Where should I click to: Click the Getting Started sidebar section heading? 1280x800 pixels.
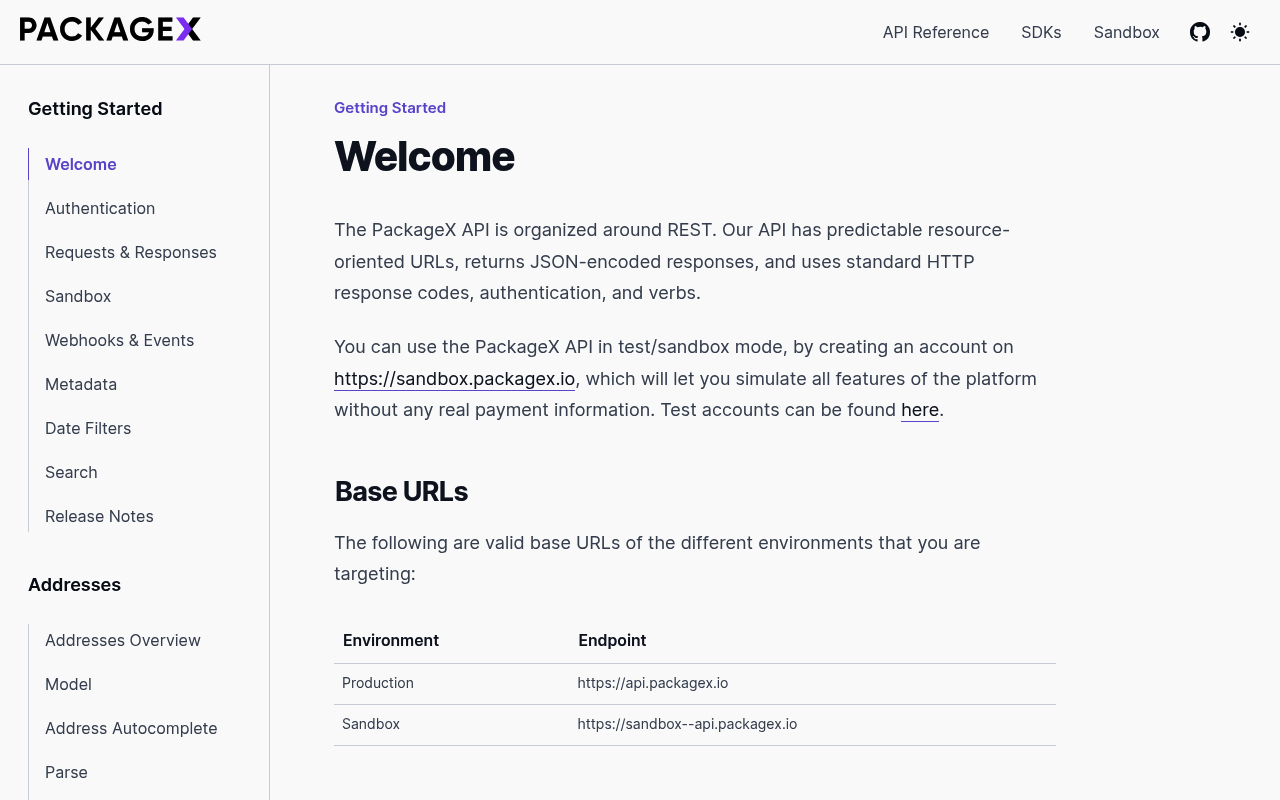tap(95, 109)
